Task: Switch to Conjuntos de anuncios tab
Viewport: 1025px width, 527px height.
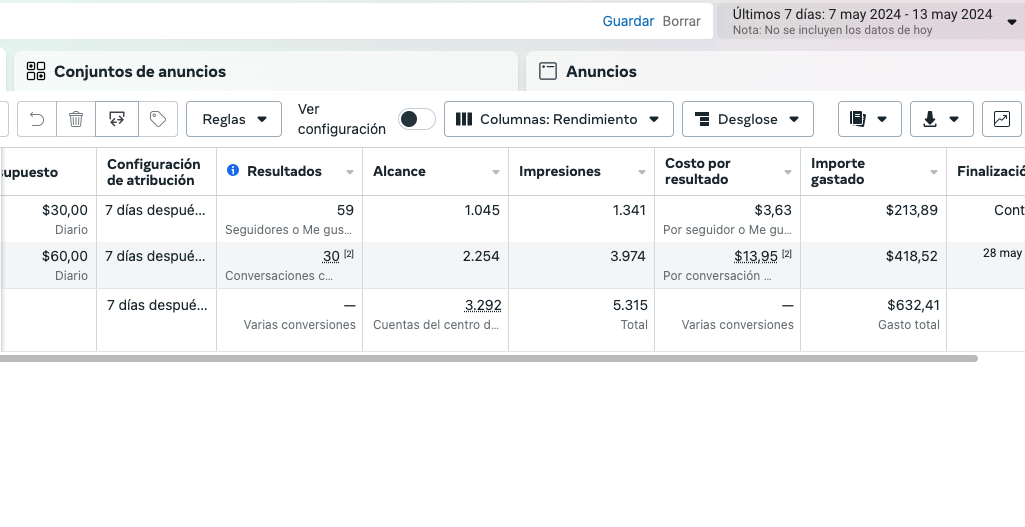Action: (x=140, y=71)
